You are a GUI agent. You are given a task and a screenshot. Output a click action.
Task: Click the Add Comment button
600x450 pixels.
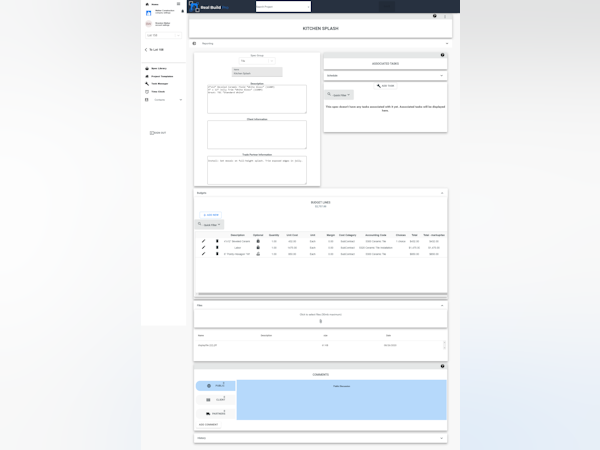point(209,425)
